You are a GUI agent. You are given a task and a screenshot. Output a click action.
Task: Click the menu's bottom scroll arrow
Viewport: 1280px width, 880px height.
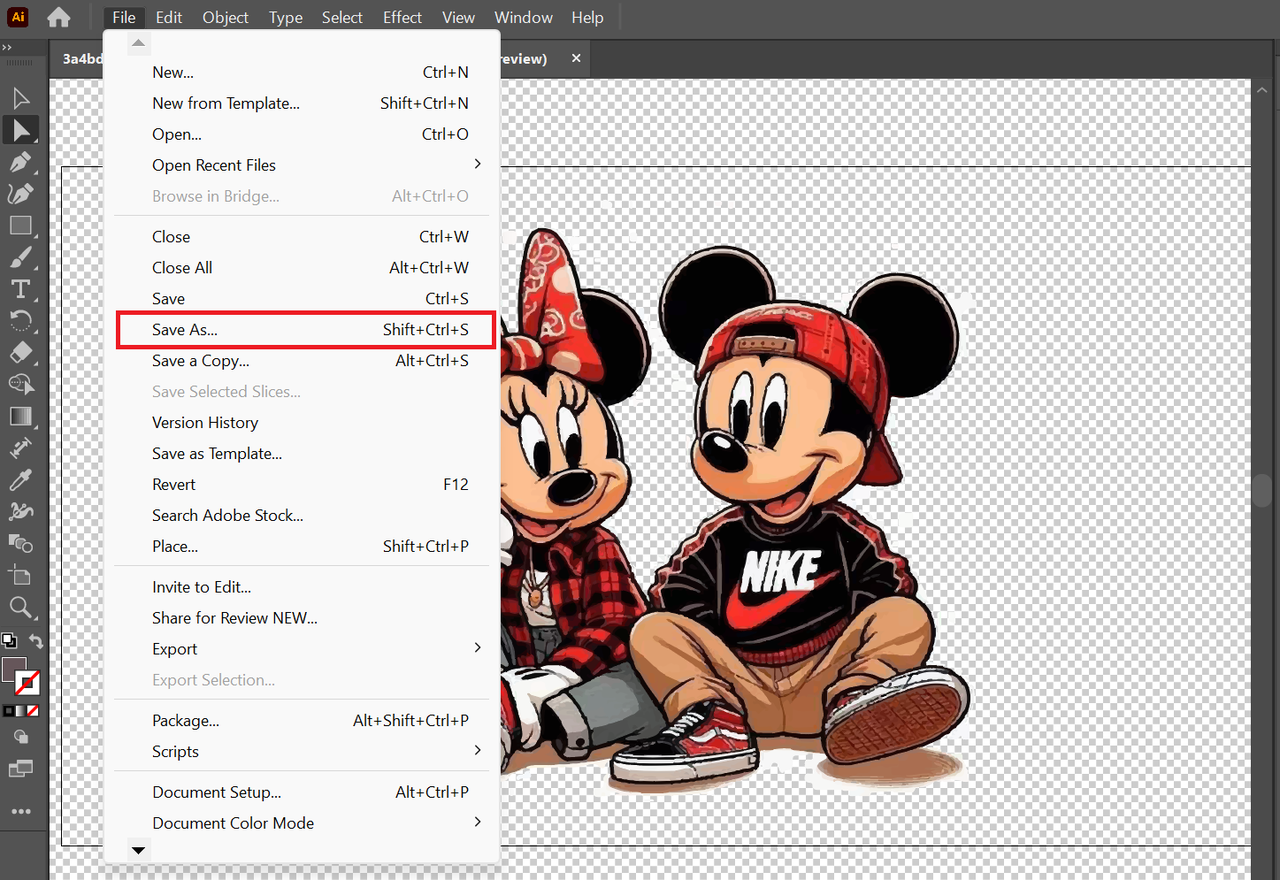click(139, 851)
